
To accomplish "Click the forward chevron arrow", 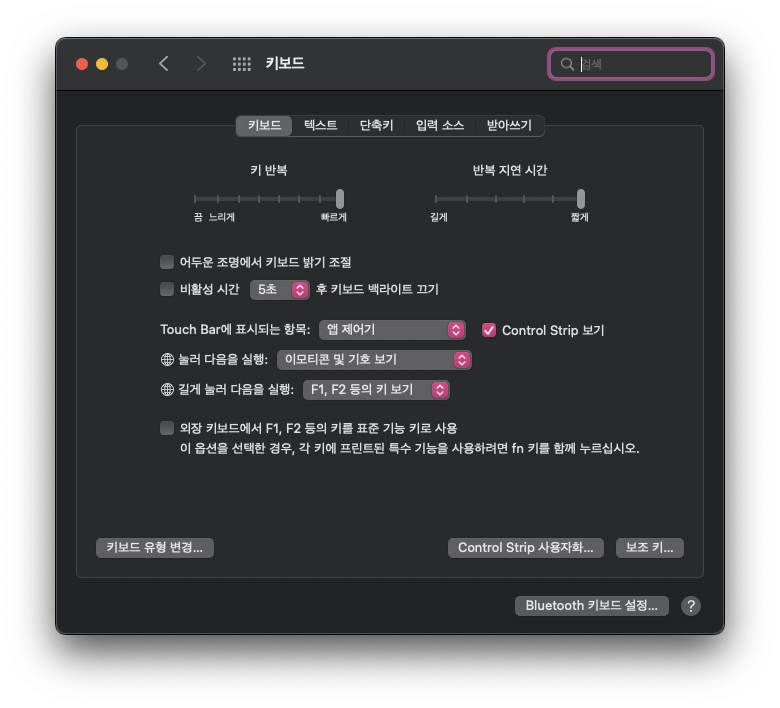I will (x=200, y=64).
